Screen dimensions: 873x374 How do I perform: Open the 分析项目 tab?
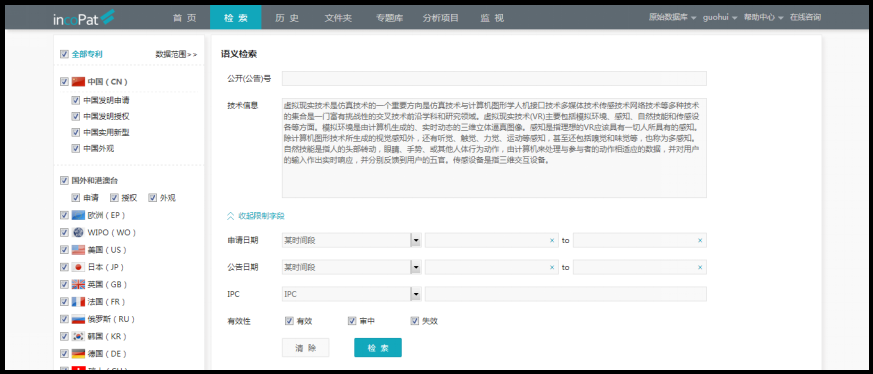click(440, 18)
